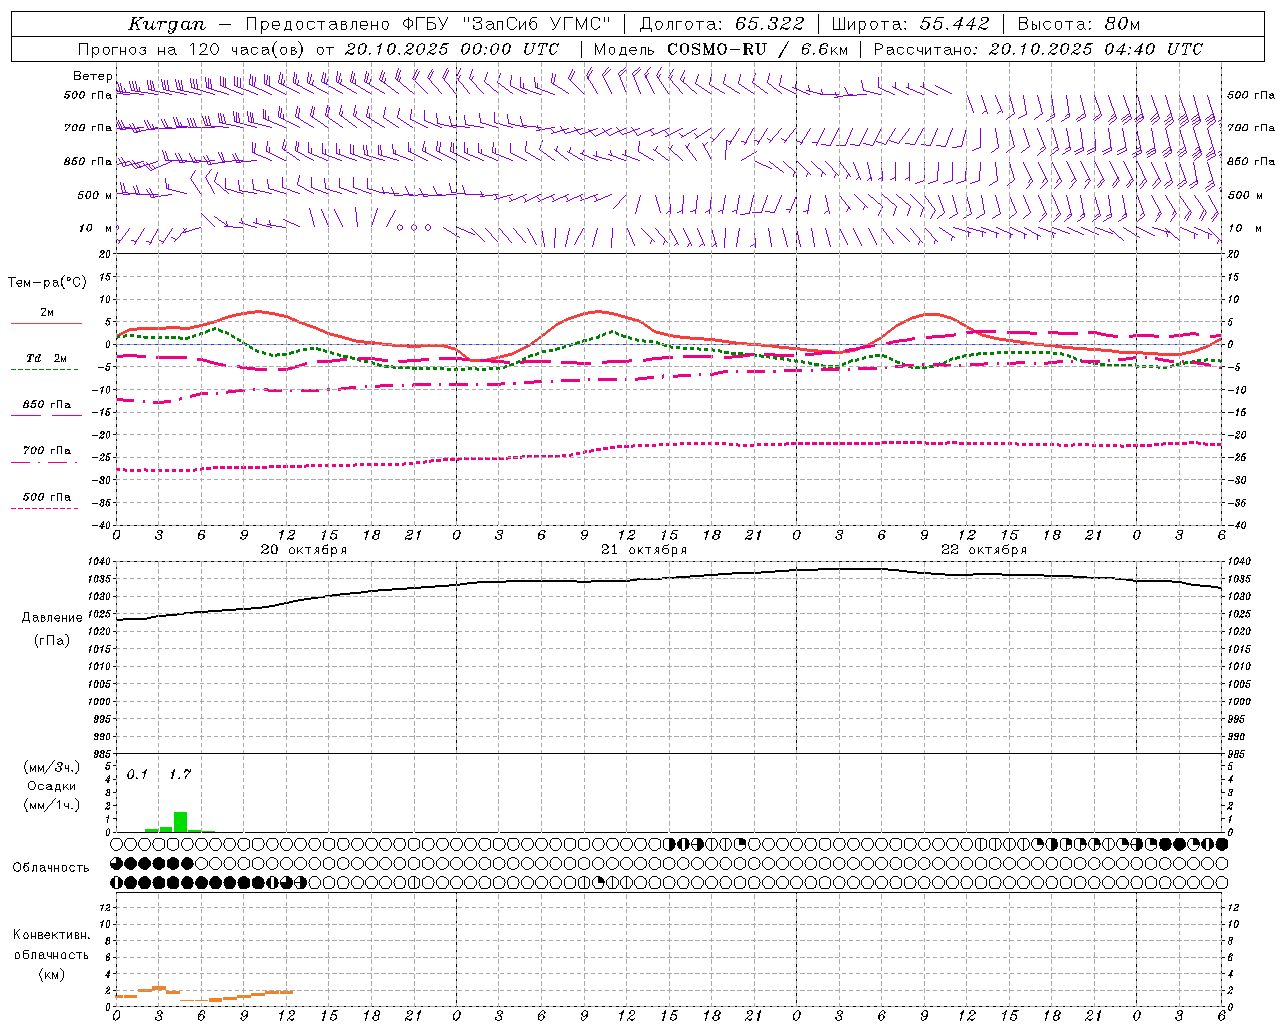Viewport: 1280px width, 1024px height.
Task: Click the '1.7' precipitation total value
Action: point(180,774)
